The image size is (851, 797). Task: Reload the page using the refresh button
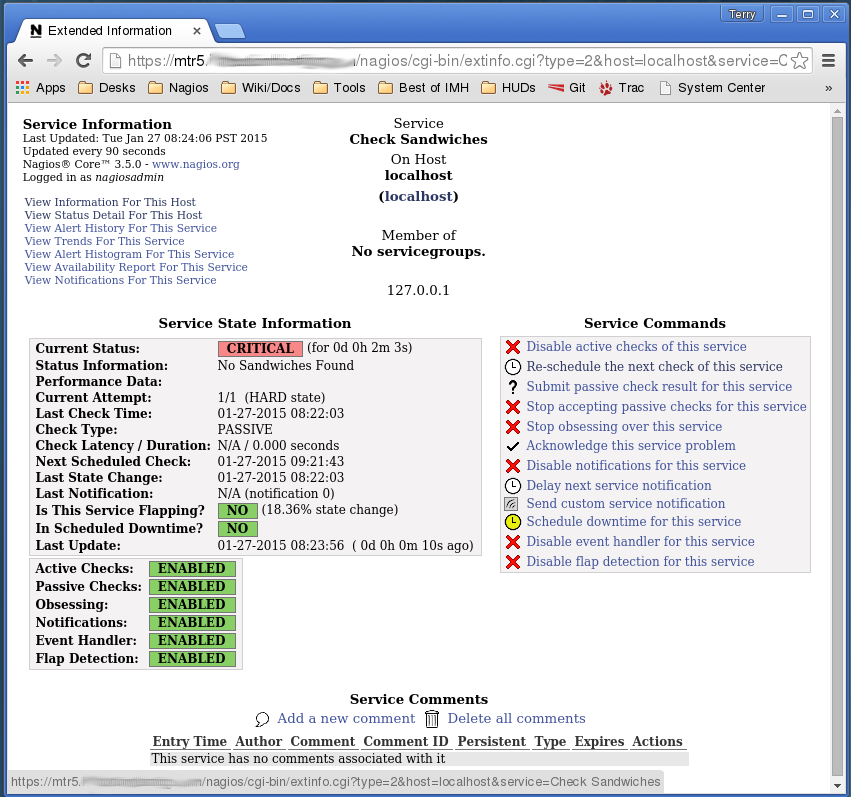[x=84, y=61]
